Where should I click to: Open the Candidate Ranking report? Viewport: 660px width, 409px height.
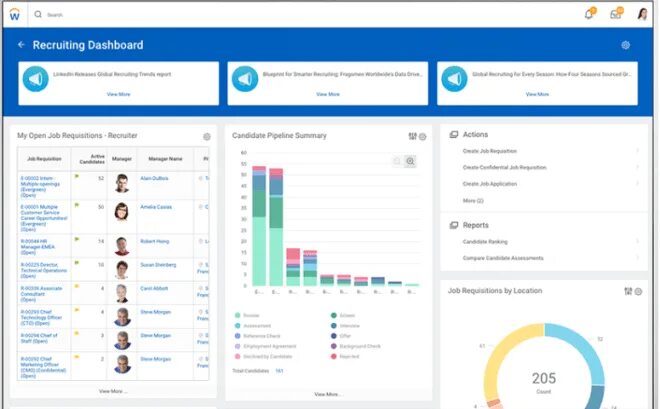click(485, 242)
